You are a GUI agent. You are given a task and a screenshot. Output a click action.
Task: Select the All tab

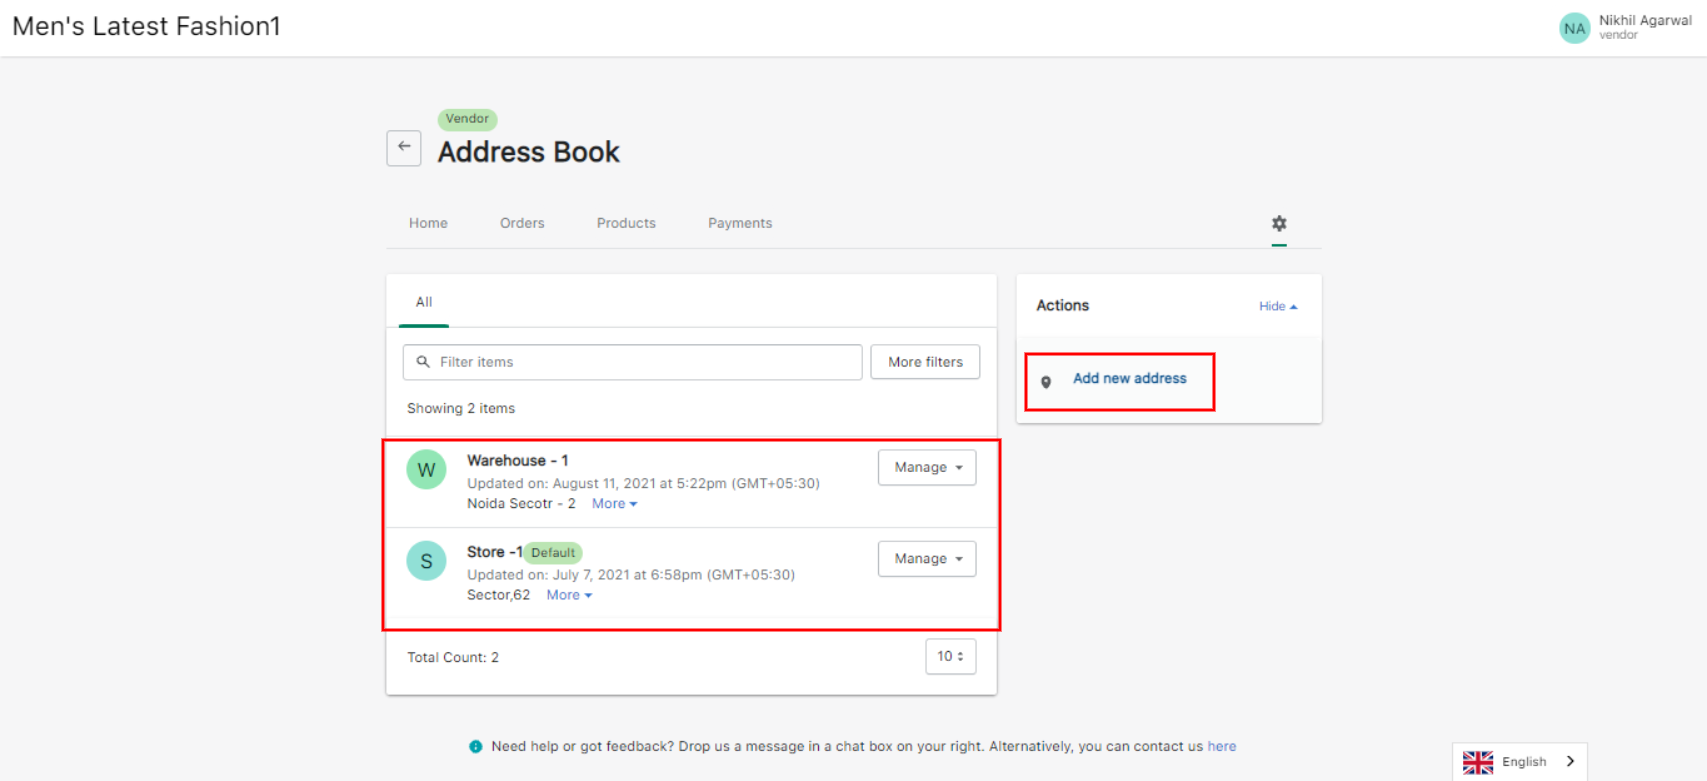click(424, 302)
